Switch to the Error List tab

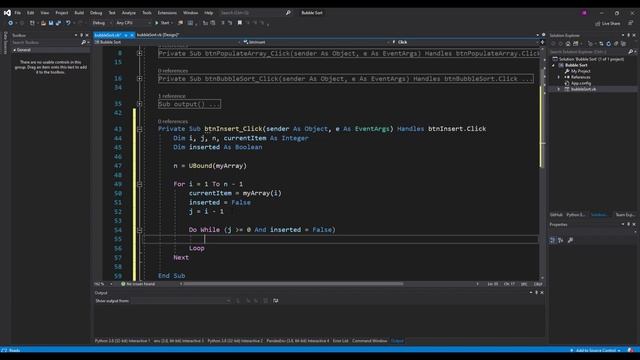(340, 341)
